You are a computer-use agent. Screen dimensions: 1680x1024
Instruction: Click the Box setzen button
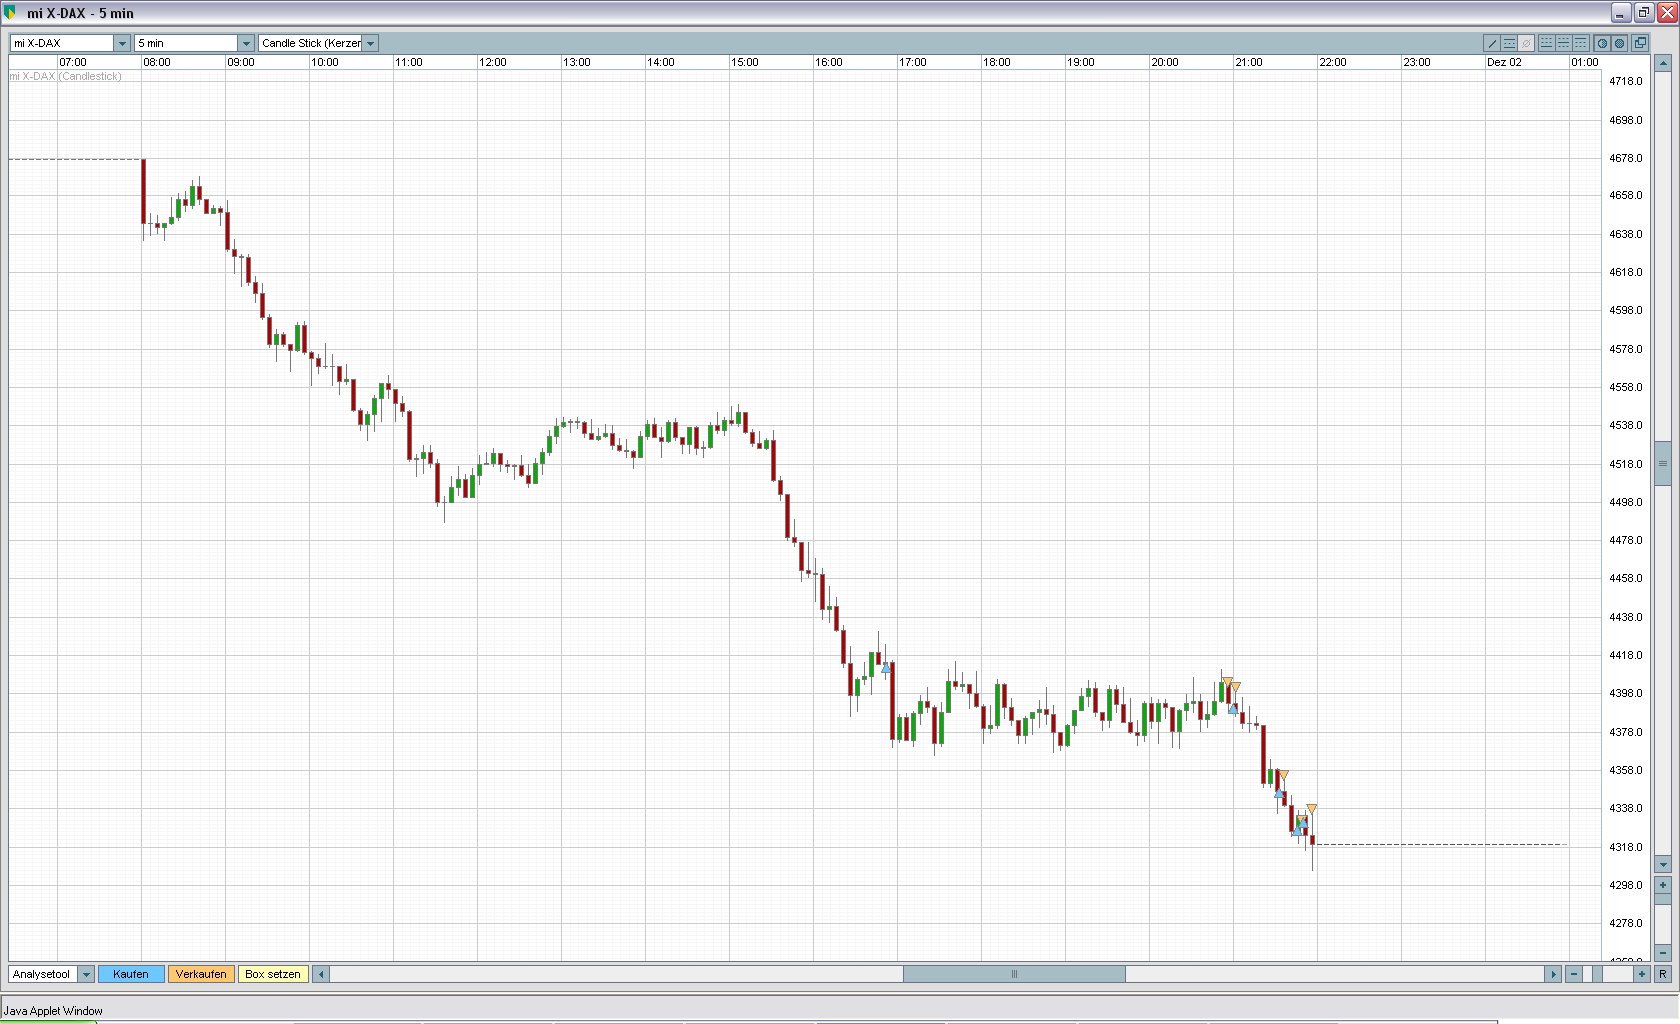273,974
